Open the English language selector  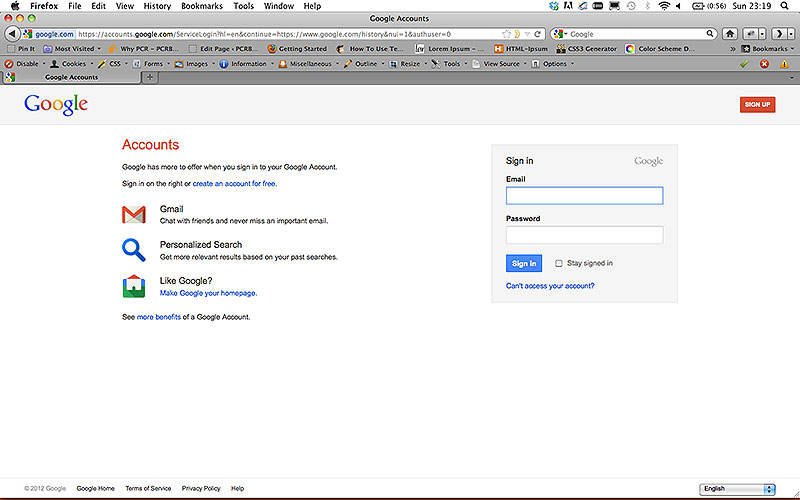click(737, 489)
